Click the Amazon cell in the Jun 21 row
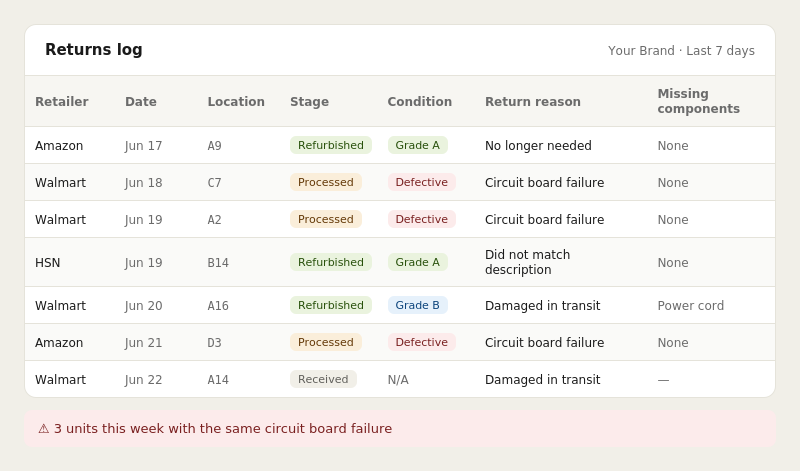 [x=59, y=342]
